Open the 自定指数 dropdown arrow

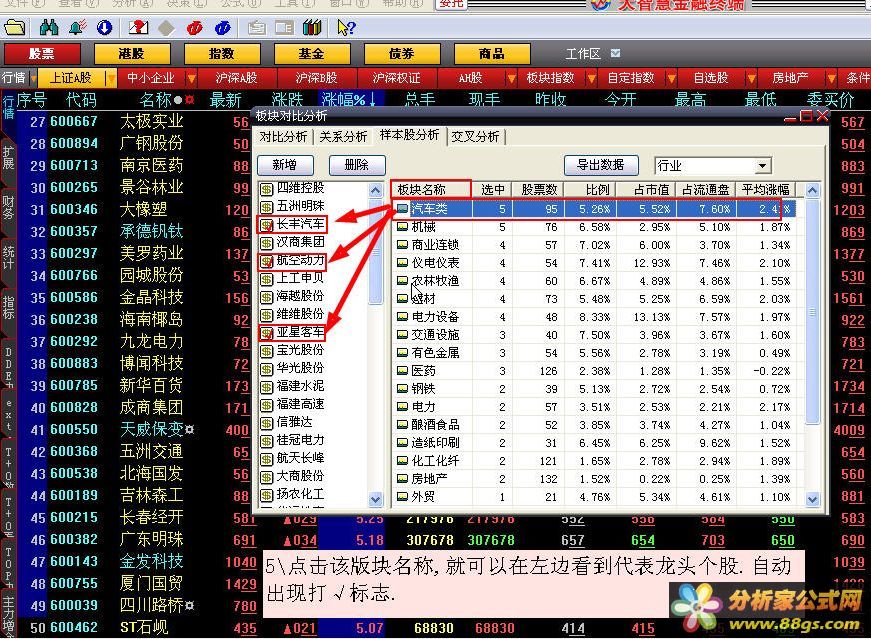672,78
